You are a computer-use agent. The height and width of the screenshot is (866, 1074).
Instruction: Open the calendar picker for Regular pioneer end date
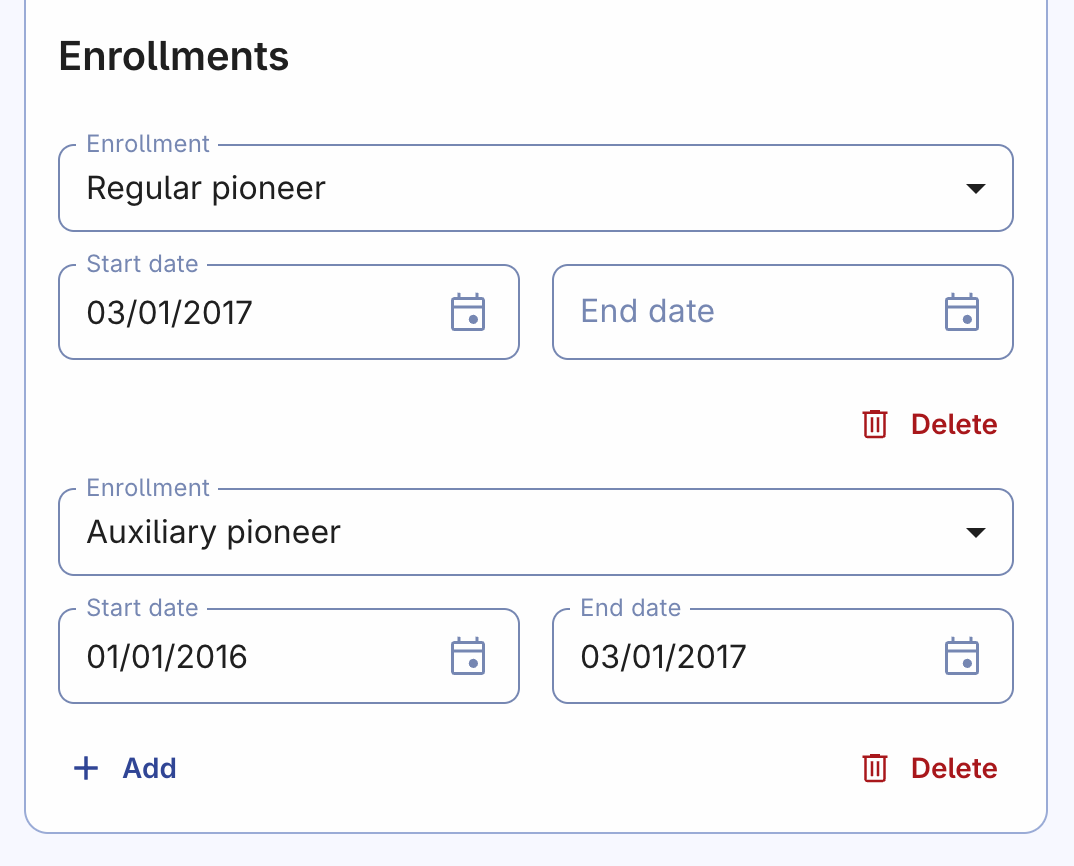[x=963, y=312]
